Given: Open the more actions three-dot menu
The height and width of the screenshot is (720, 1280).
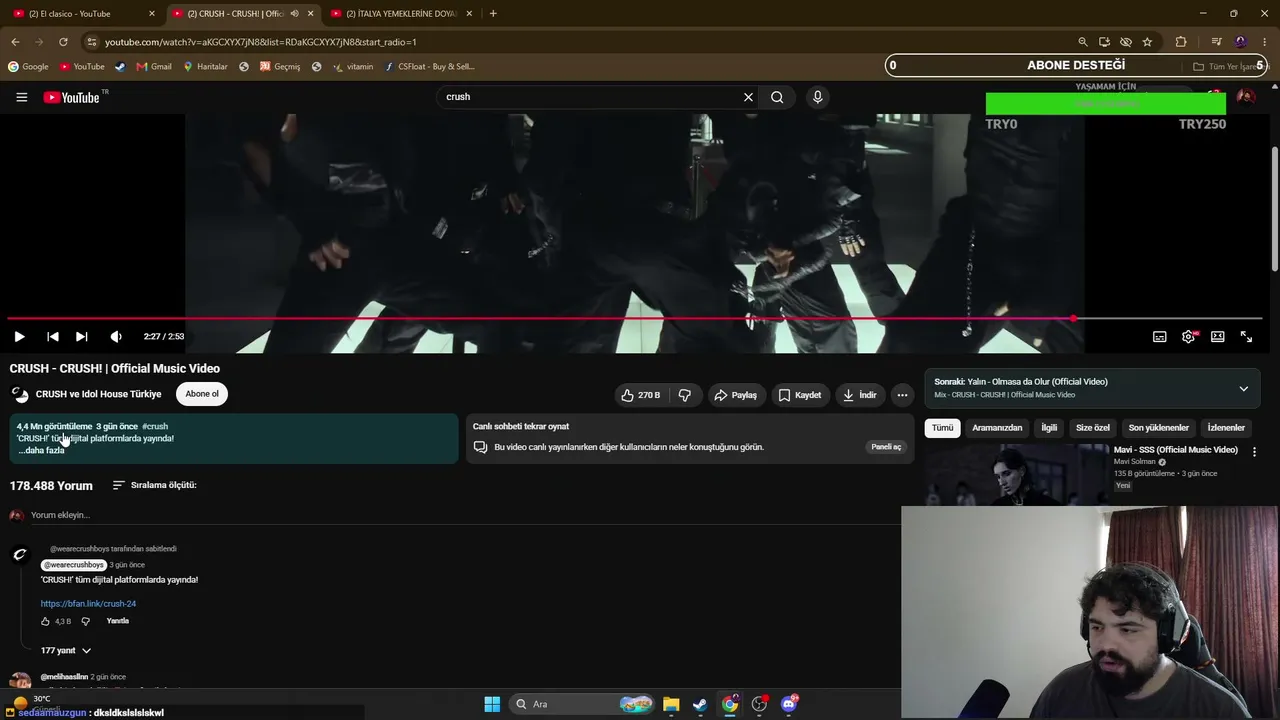Looking at the screenshot, I should click(x=902, y=395).
